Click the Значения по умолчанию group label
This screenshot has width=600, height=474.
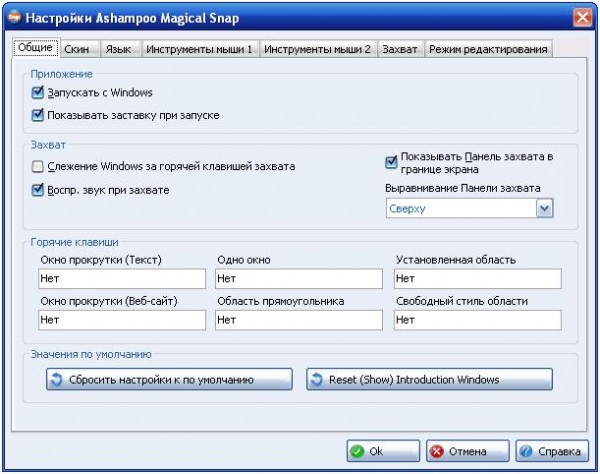point(91,354)
